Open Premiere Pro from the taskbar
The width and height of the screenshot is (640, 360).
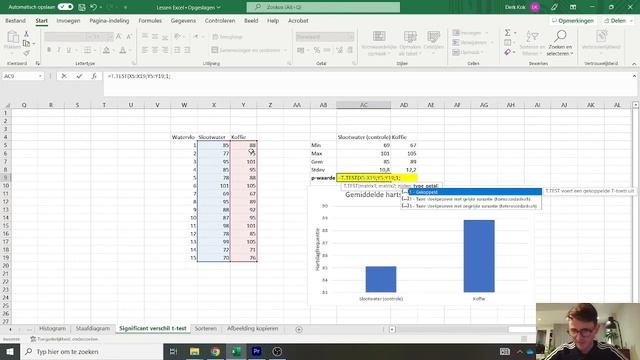(256, 351)
